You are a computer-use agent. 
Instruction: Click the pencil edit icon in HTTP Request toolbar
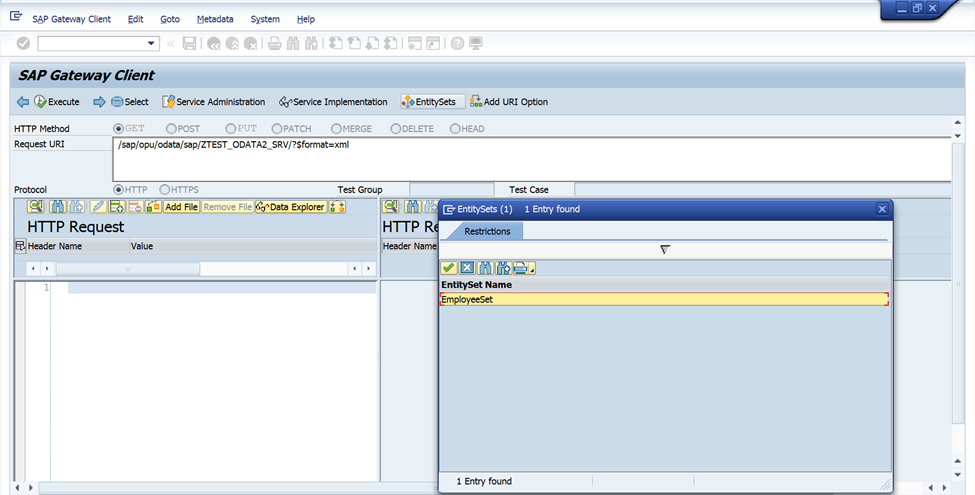(x=98, y=206)
